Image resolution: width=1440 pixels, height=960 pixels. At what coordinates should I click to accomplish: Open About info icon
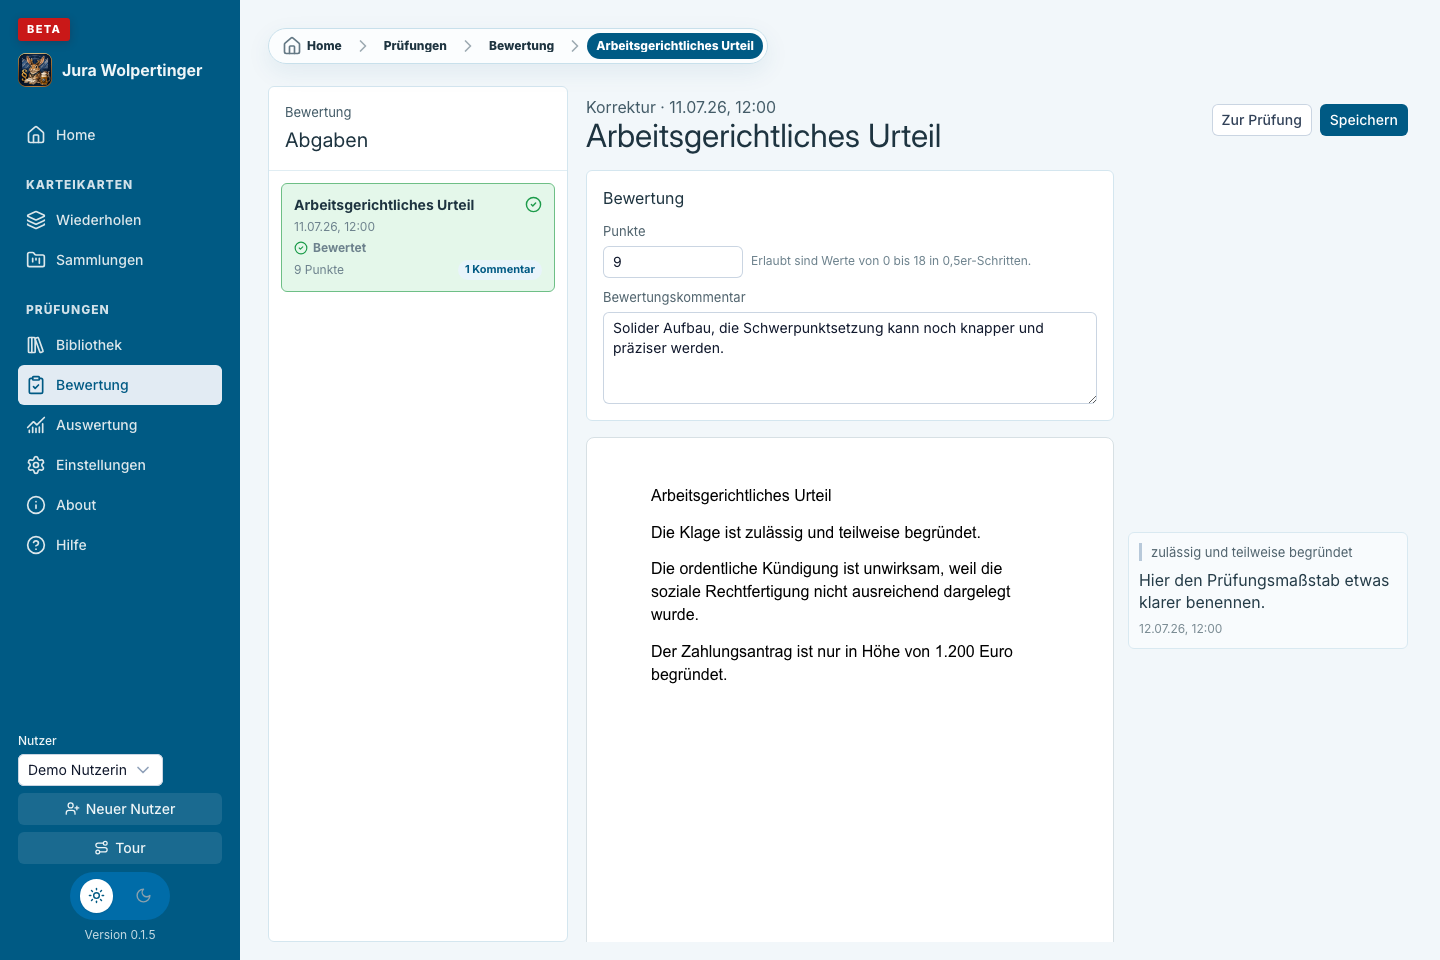click(36, 505)
